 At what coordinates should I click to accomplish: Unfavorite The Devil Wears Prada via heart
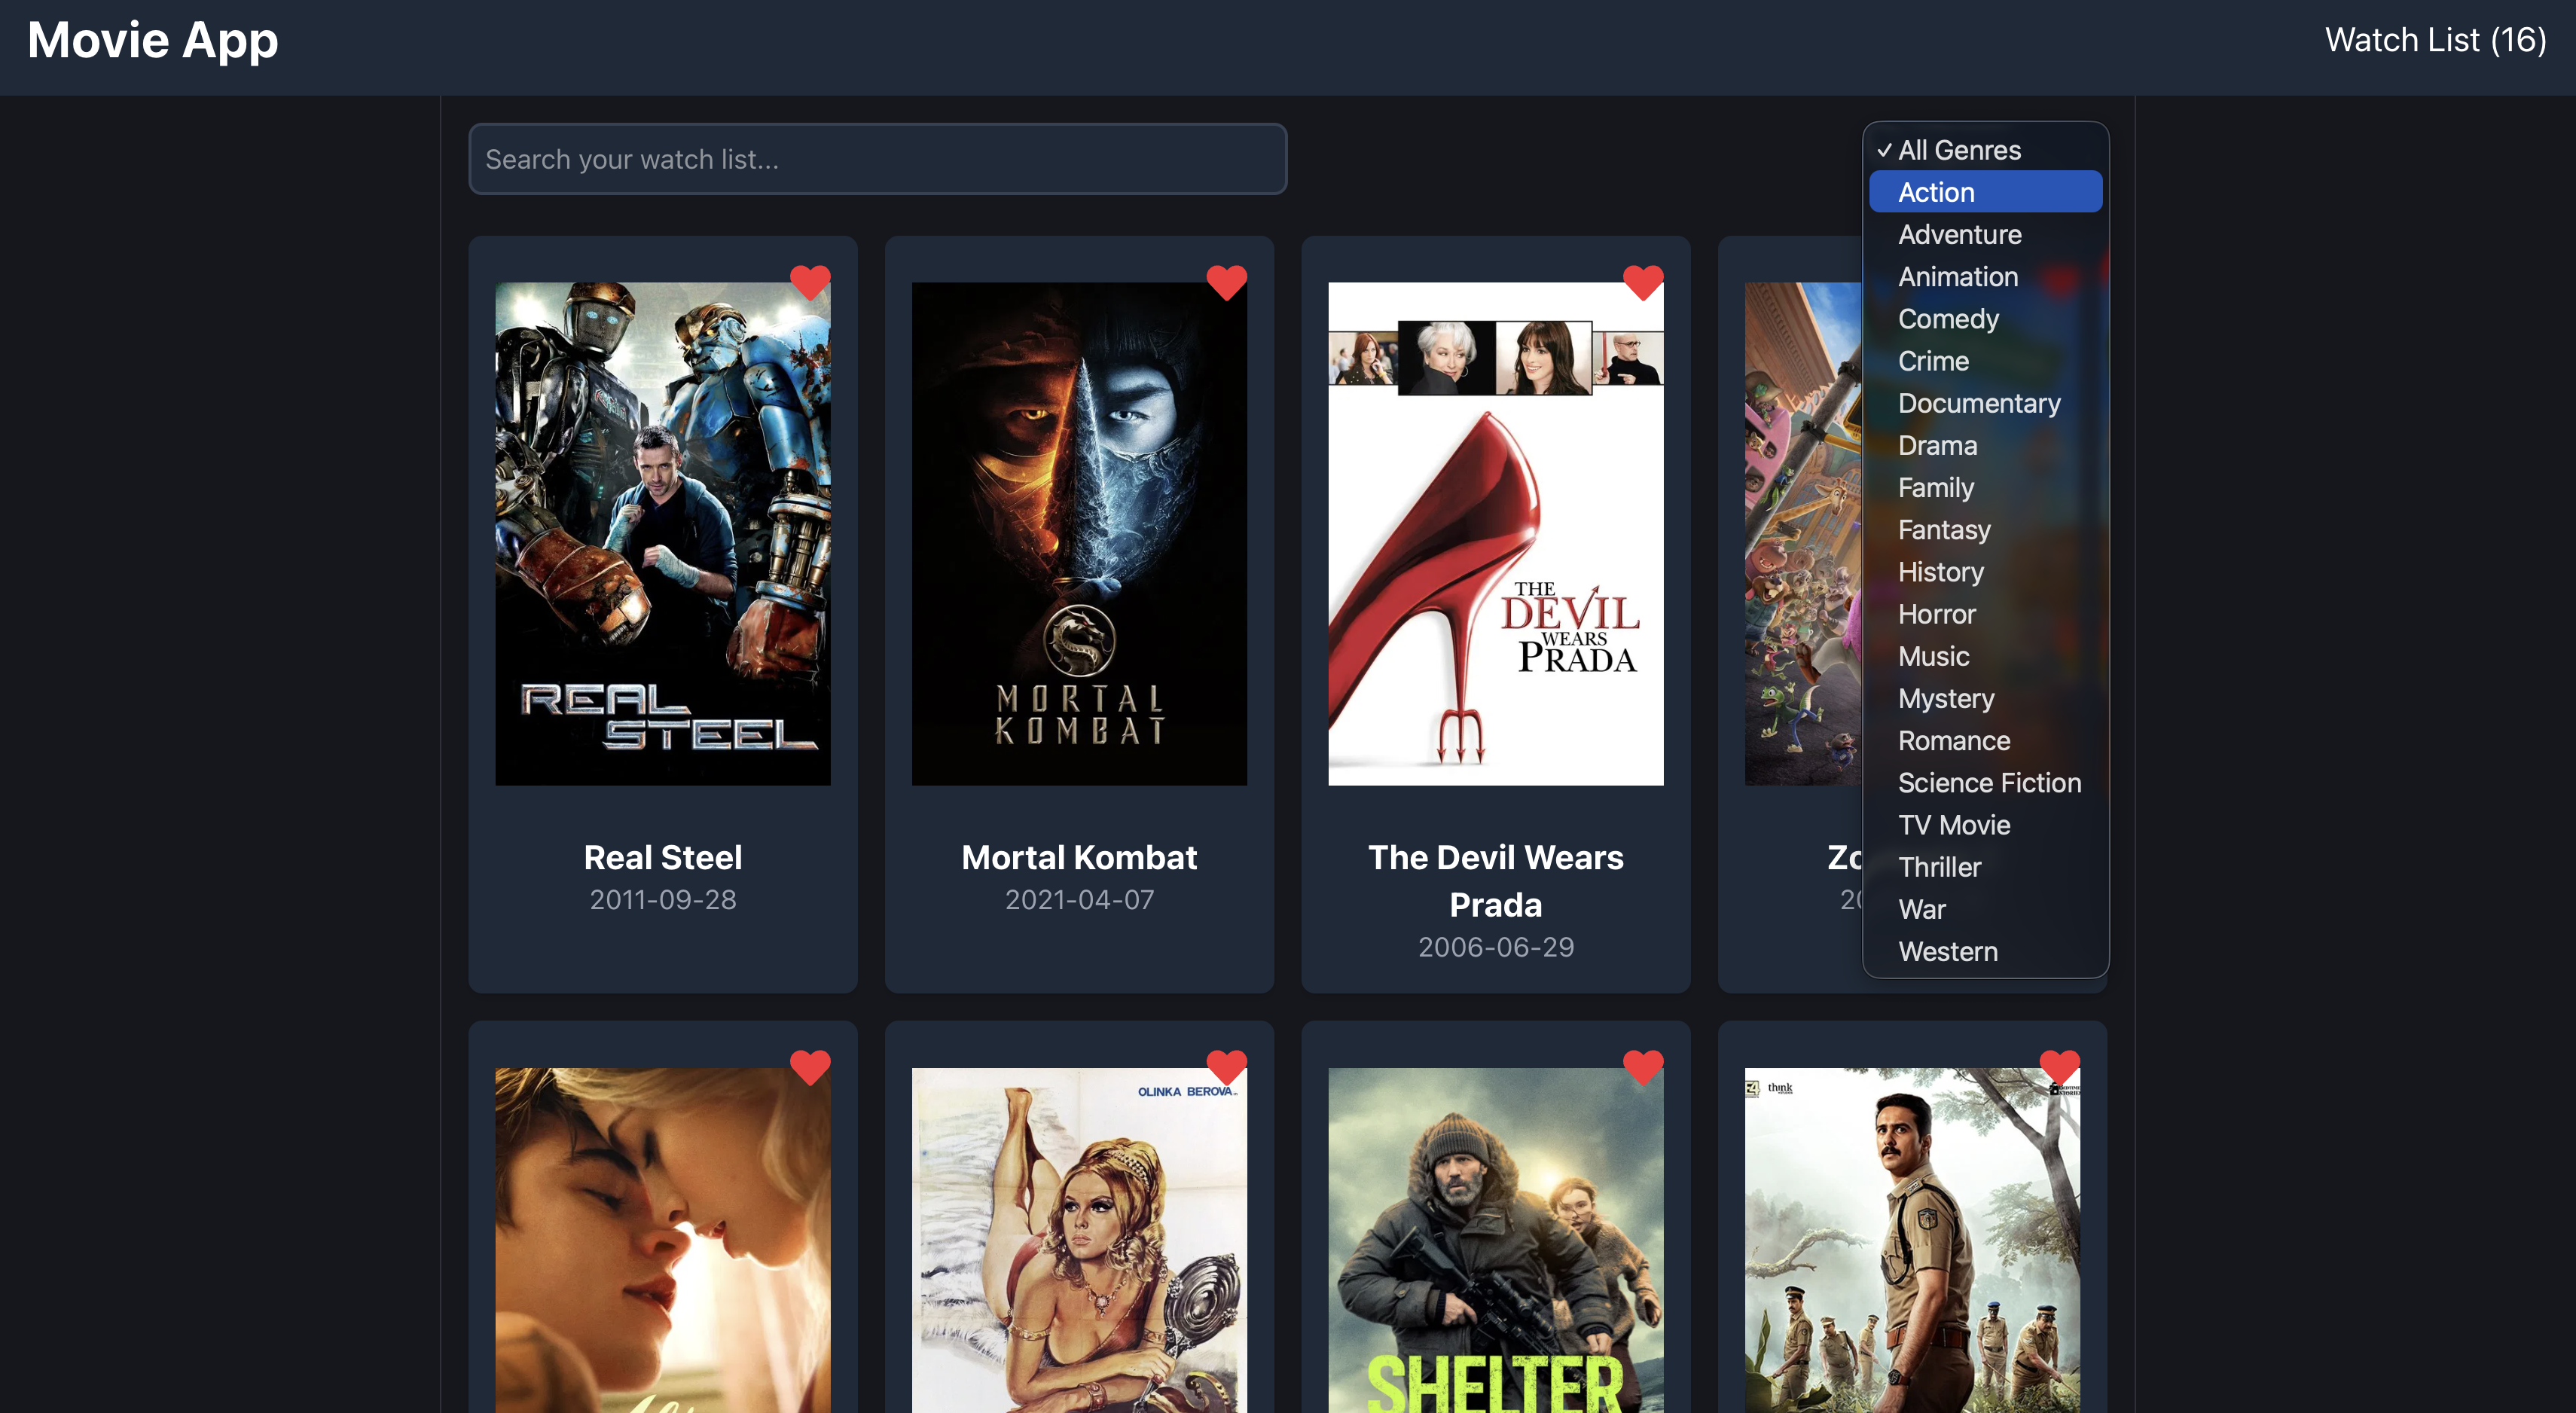(x=1643, y=283)
